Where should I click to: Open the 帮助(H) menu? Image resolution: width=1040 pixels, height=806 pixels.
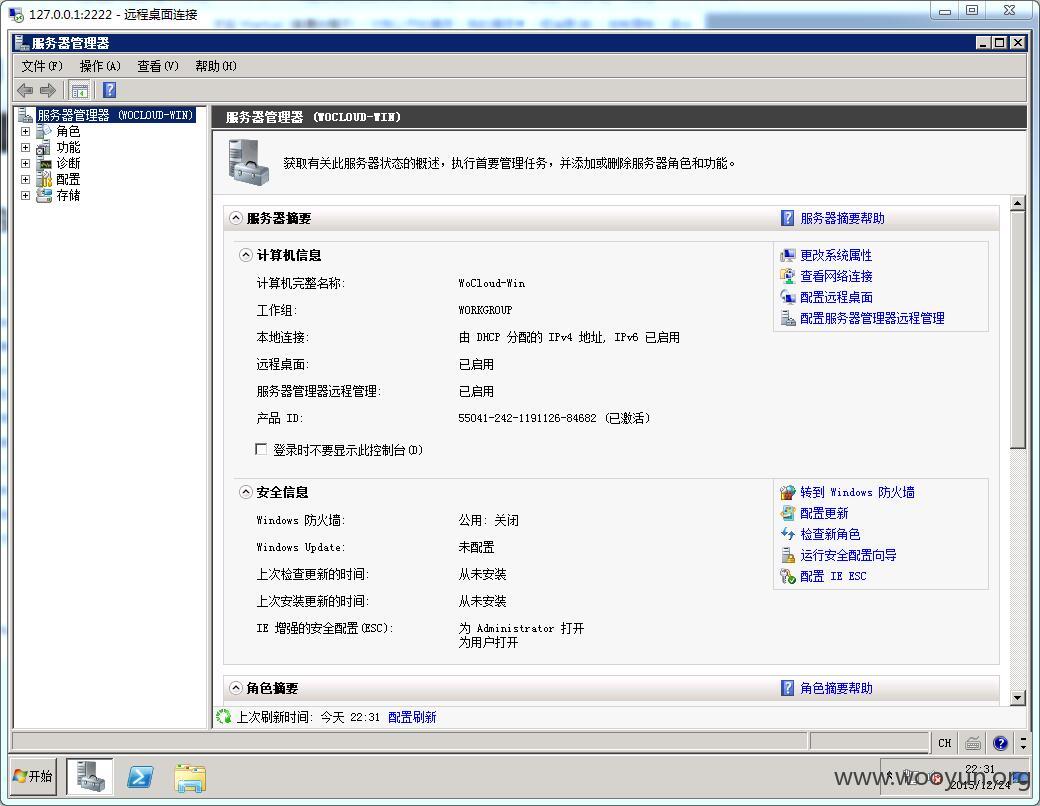coord(216,66)
